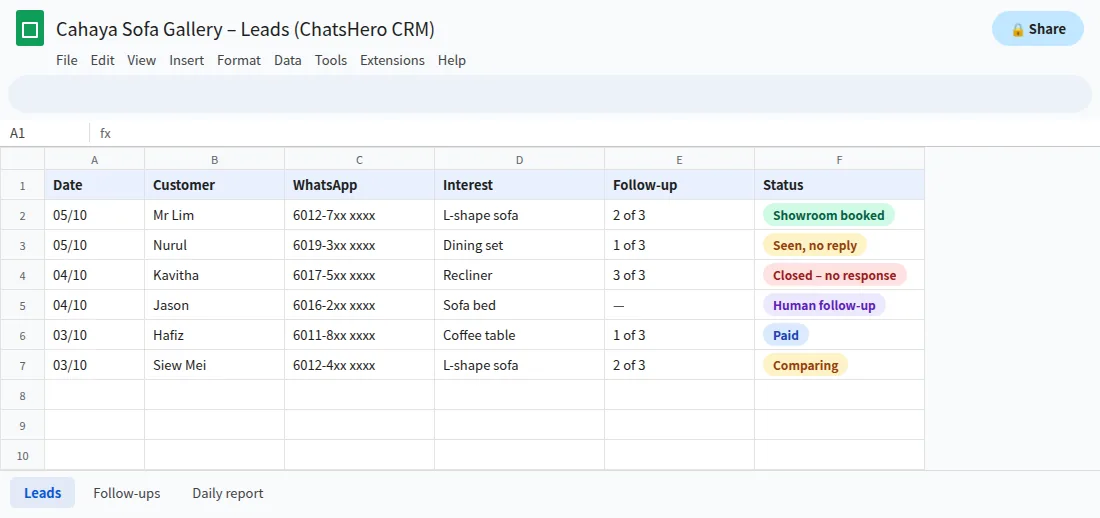Open the Extensions menu
Viewport: 1100px width, 518px height.
click(392, 60)
